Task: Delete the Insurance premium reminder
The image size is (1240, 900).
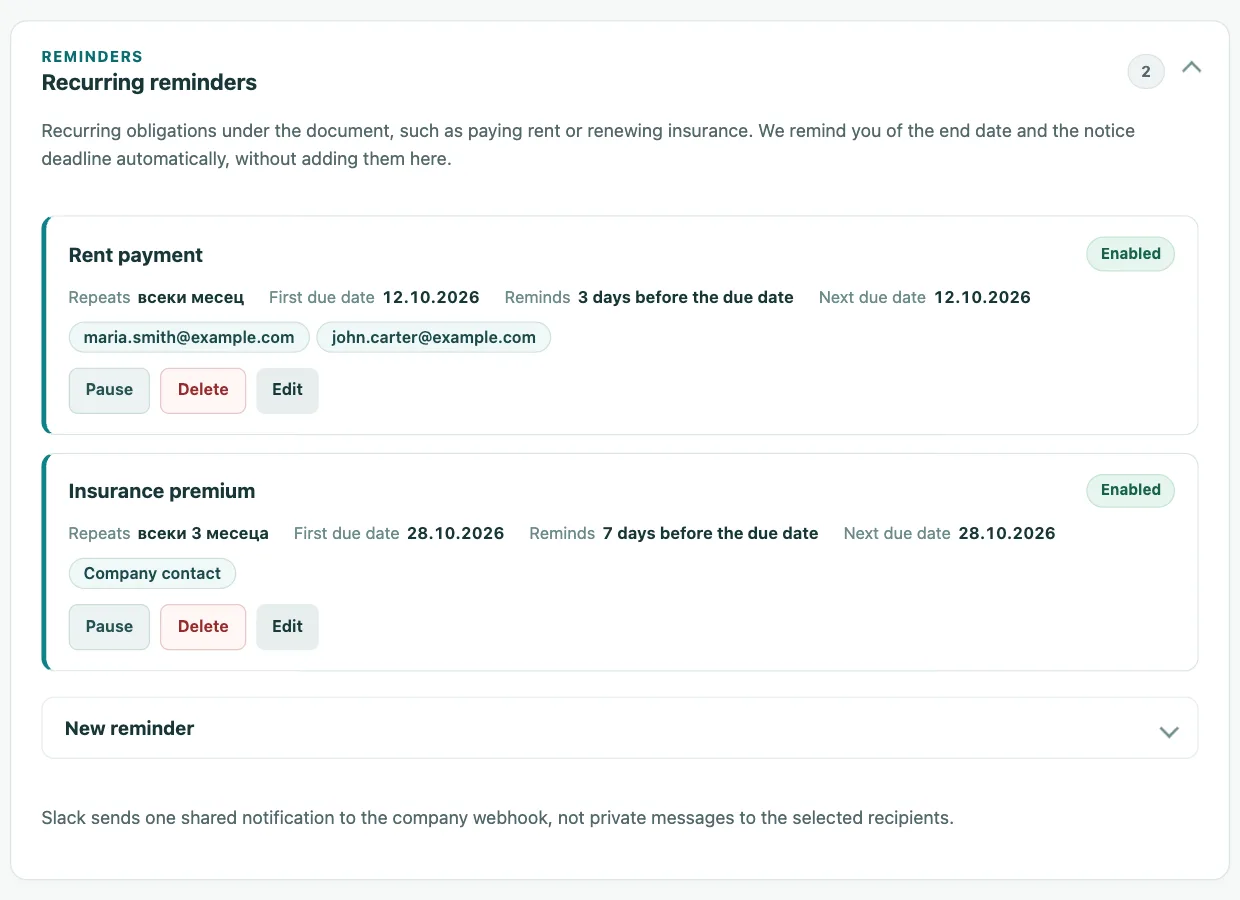Action: tap(203, 627)
